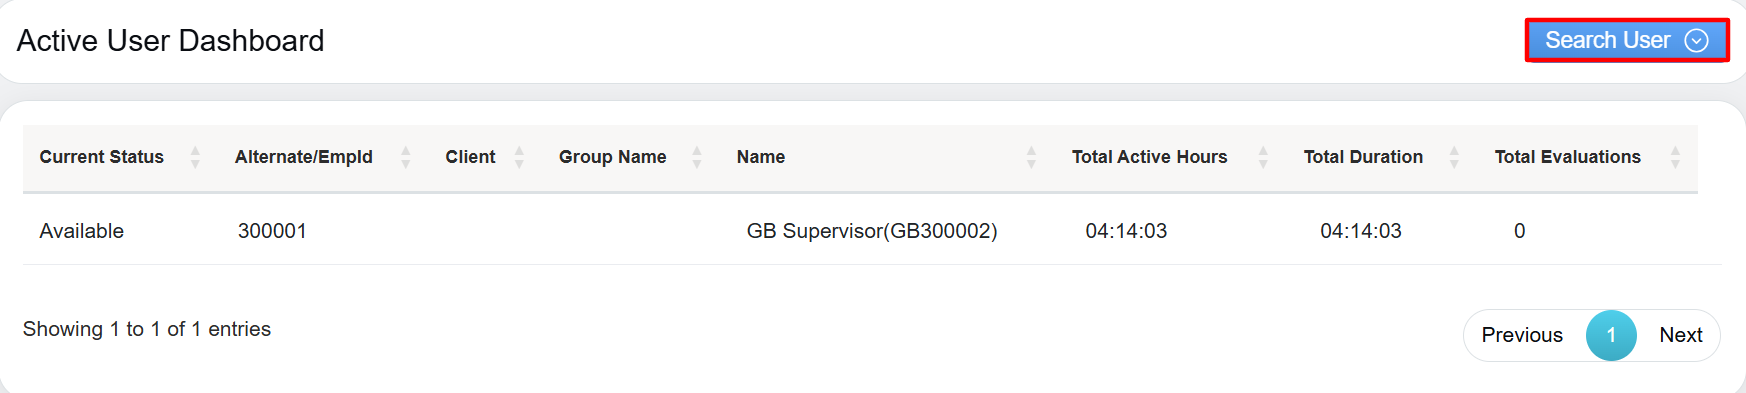Select the GB Supervisor(GB300002) name cell
The image size is (1746, 393).
[872, 231]
